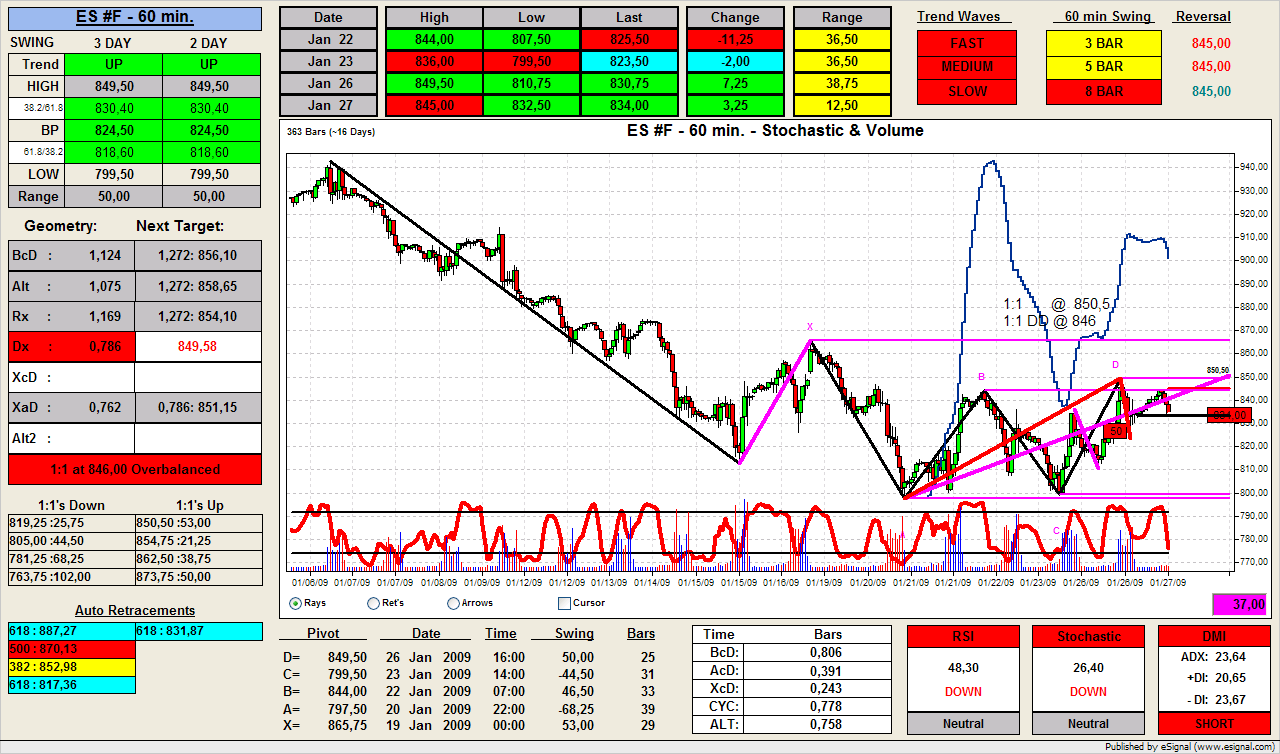The image size is (1280, 754).
Task: Click the red Dx geometry cell
Action: (x=70, y=347)
